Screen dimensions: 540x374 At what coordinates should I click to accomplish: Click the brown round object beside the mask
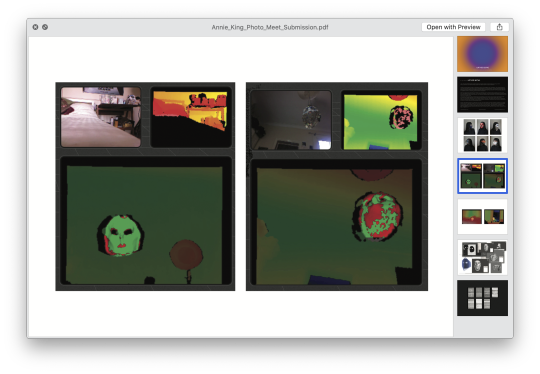(186, 255)
